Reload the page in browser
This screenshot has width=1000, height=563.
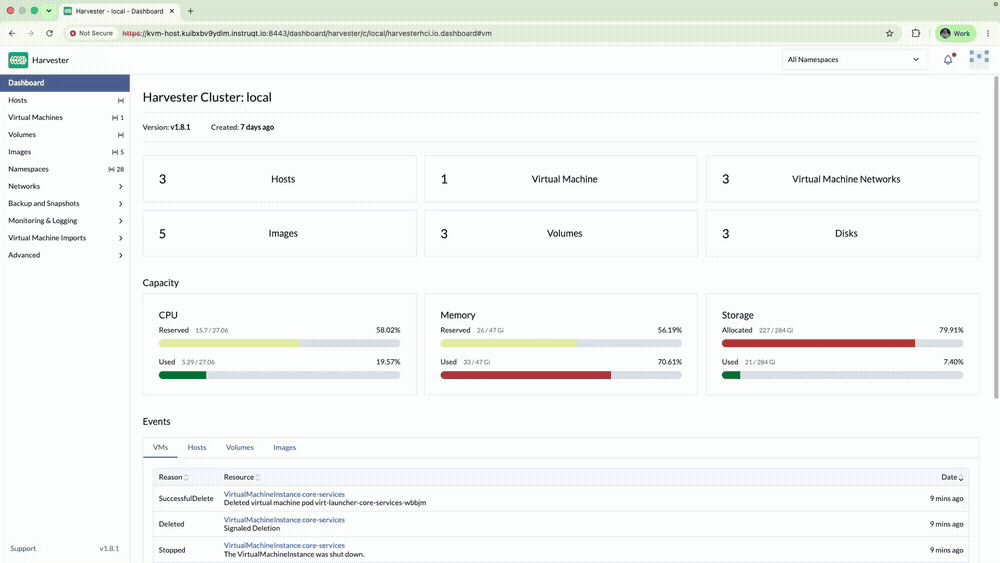point(49,33)
